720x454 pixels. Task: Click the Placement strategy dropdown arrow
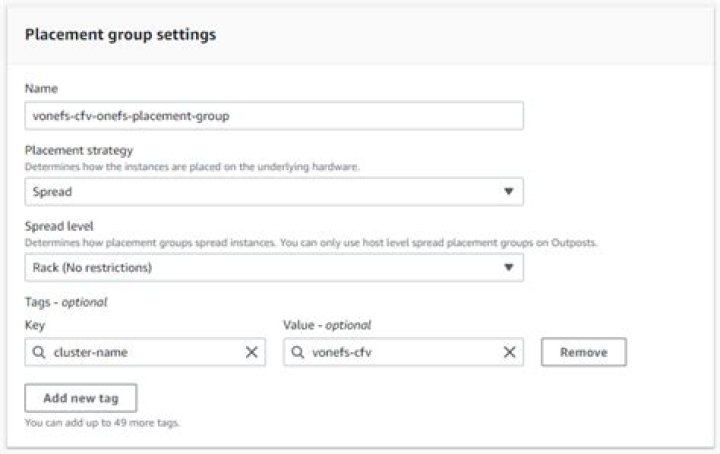tap(508, 191)
